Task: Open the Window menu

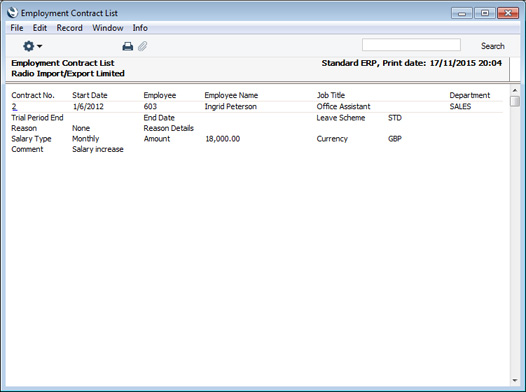Action: (x=108, y=28)
